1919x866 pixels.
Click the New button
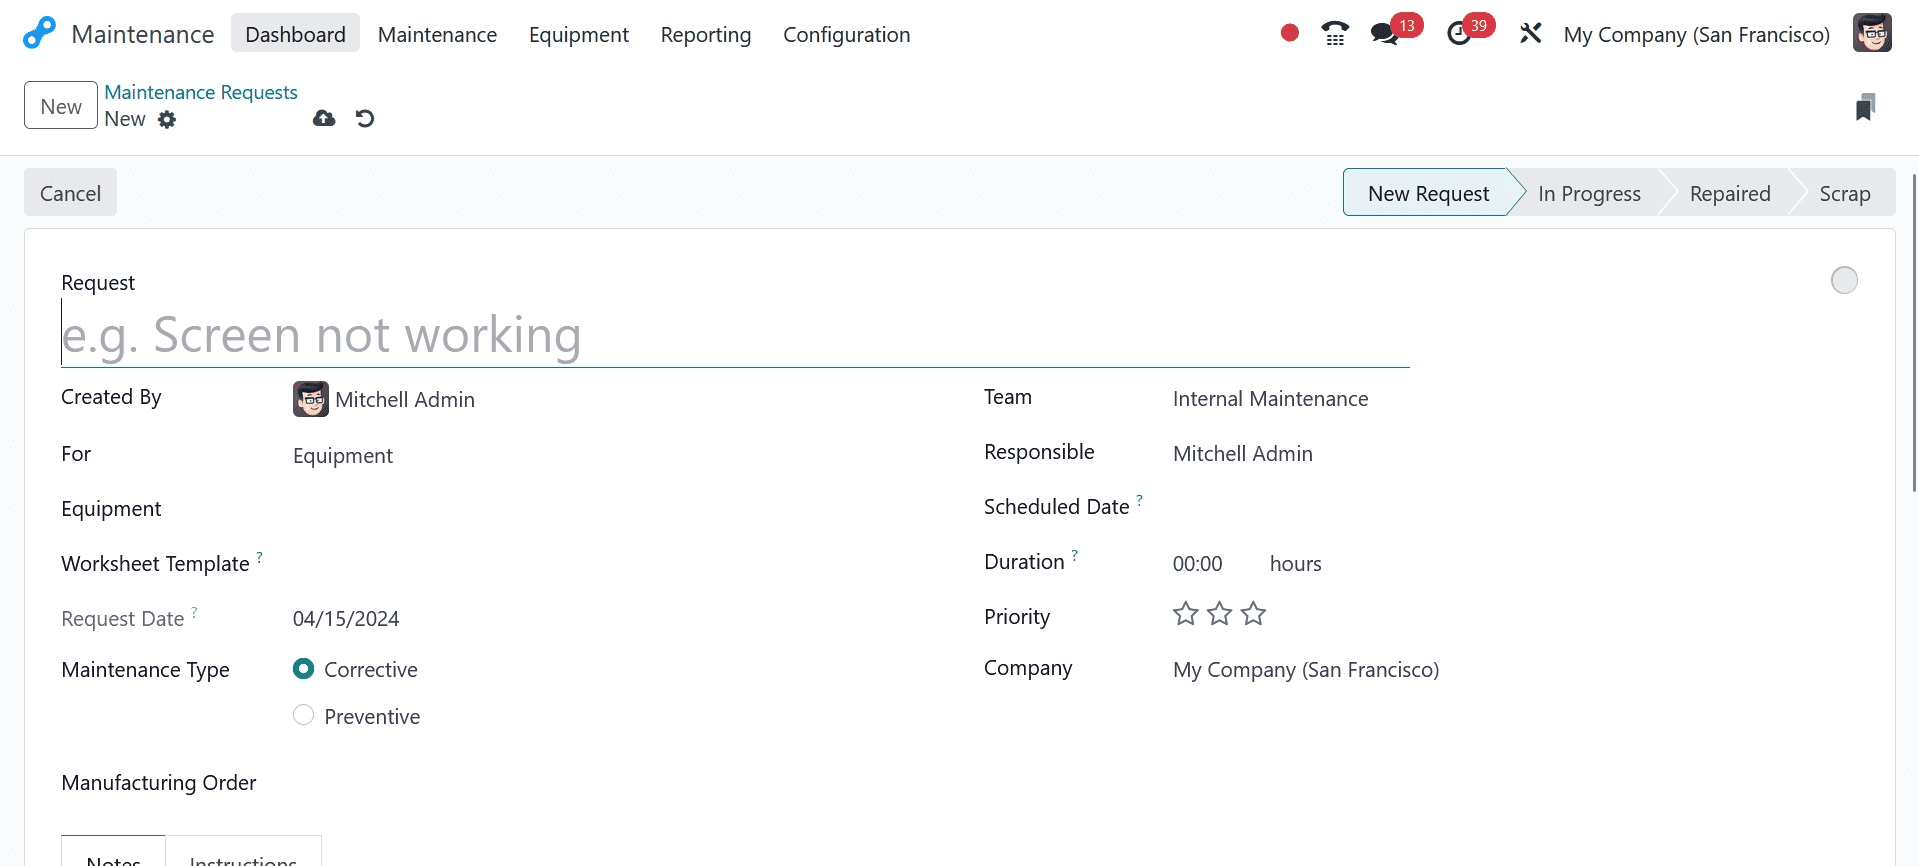click(61, 106)
